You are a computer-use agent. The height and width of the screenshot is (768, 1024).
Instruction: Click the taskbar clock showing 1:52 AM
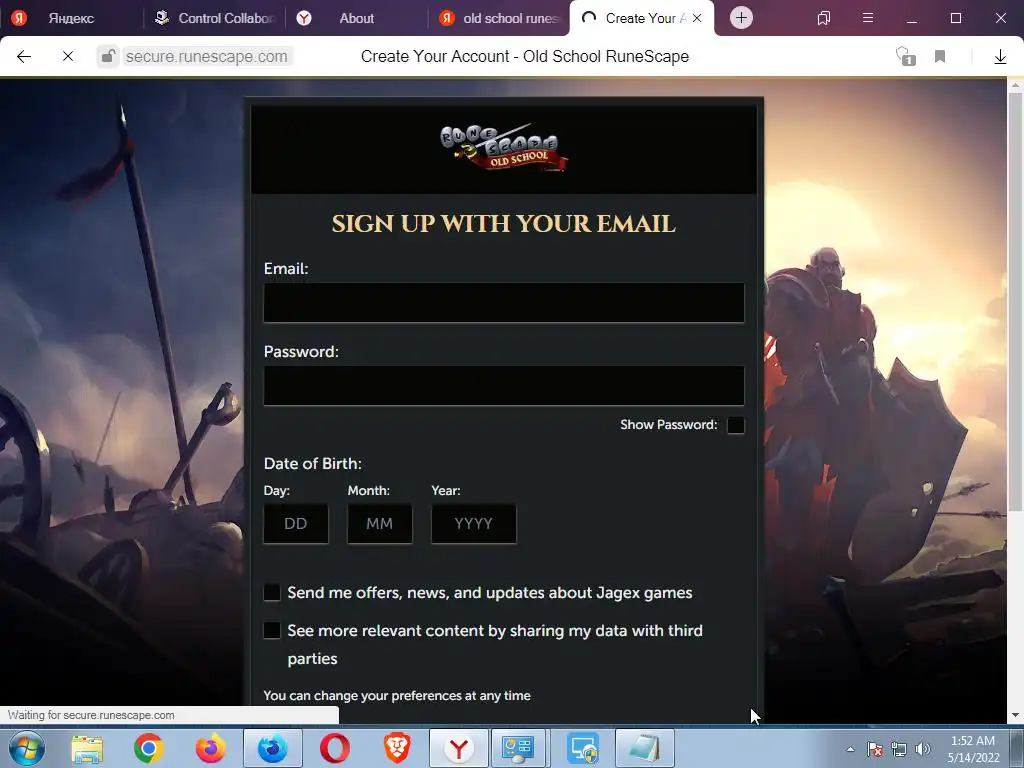point(972,749)
